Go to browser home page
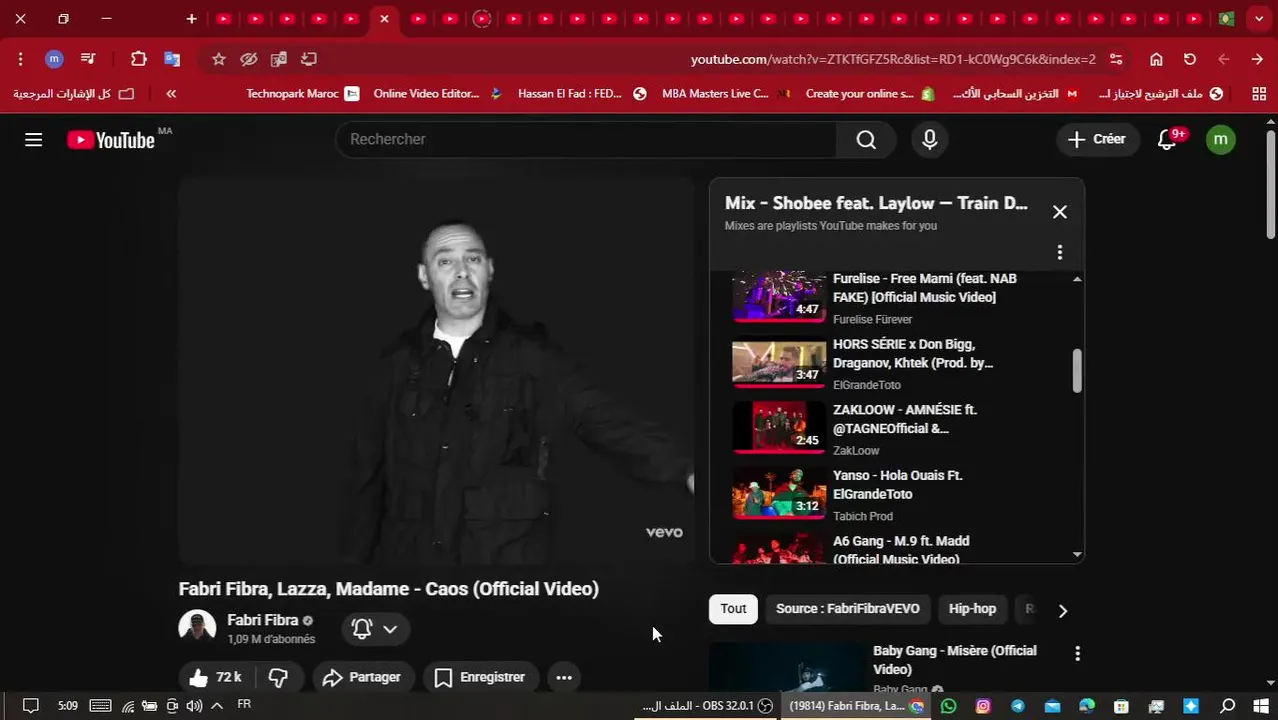This screenshot has width=1278, height=720. click(1156, 59)
